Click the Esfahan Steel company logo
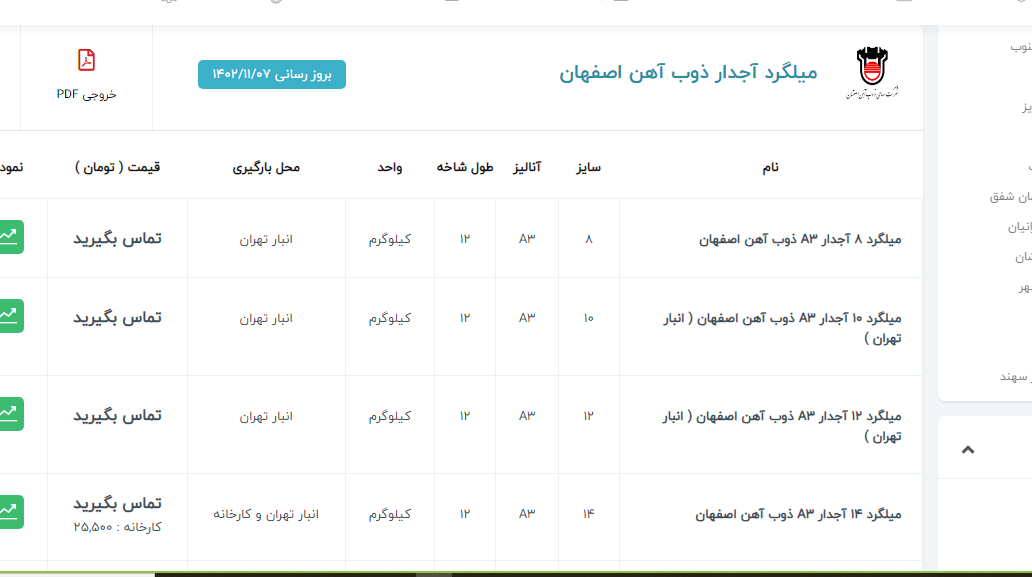This screenshot has width=1032, height=577. [870, 74]
